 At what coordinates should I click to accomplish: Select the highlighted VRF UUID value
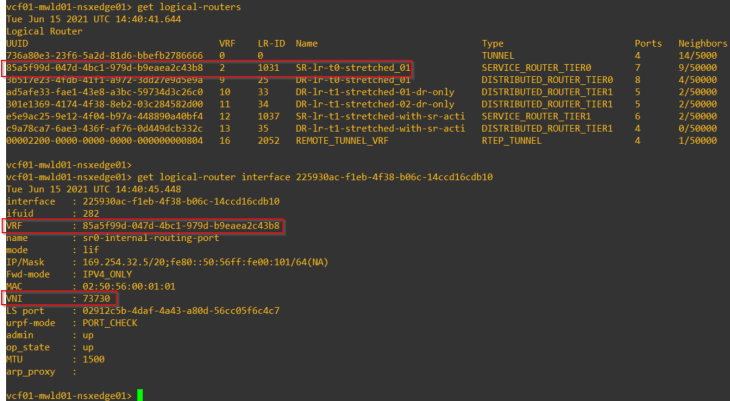tap(181, 226)
